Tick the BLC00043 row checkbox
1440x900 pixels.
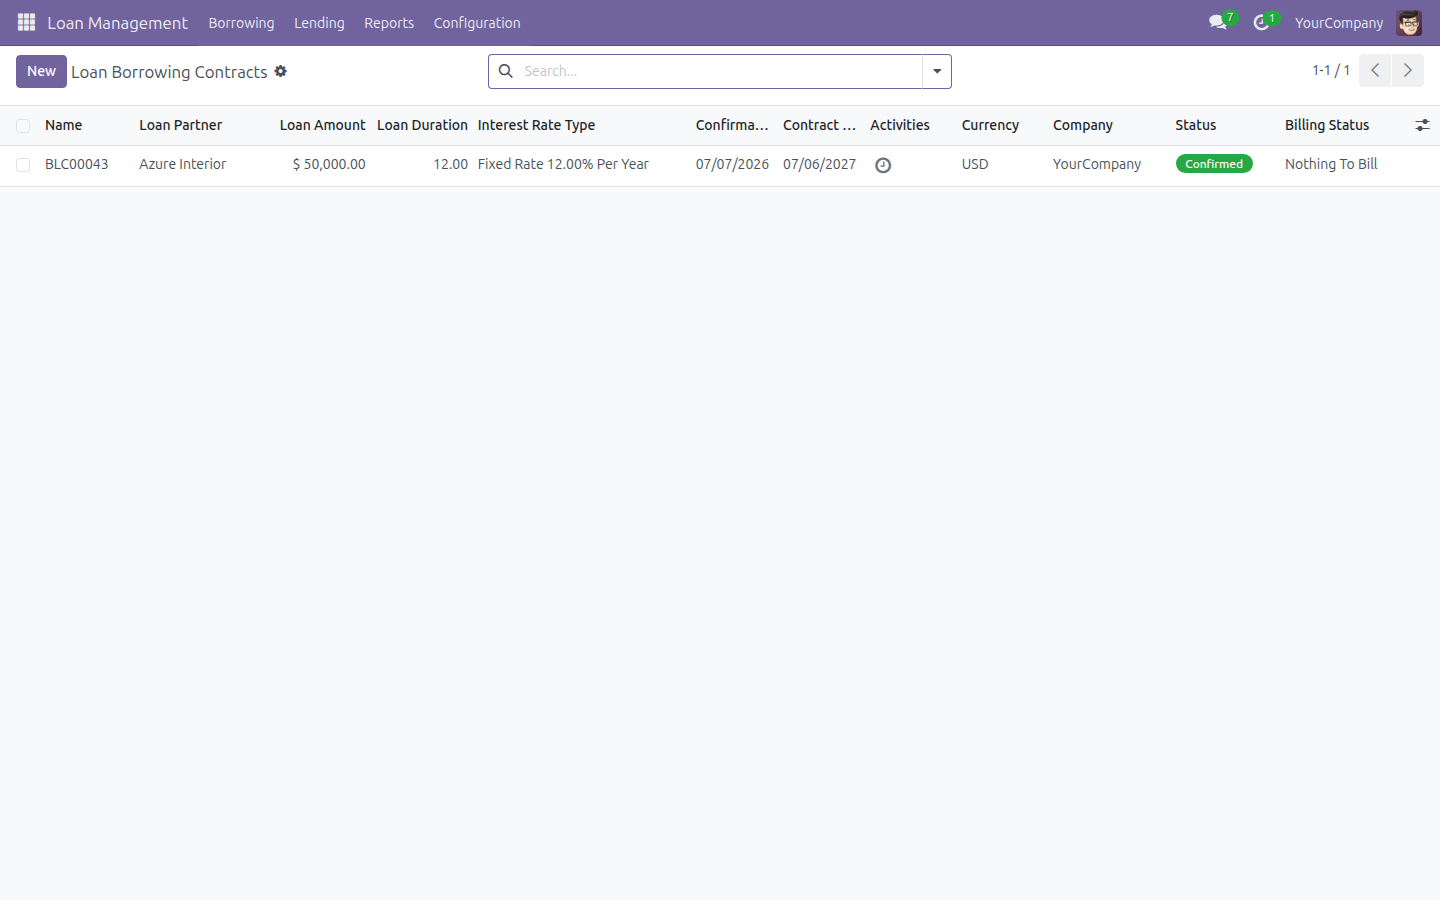23,165
